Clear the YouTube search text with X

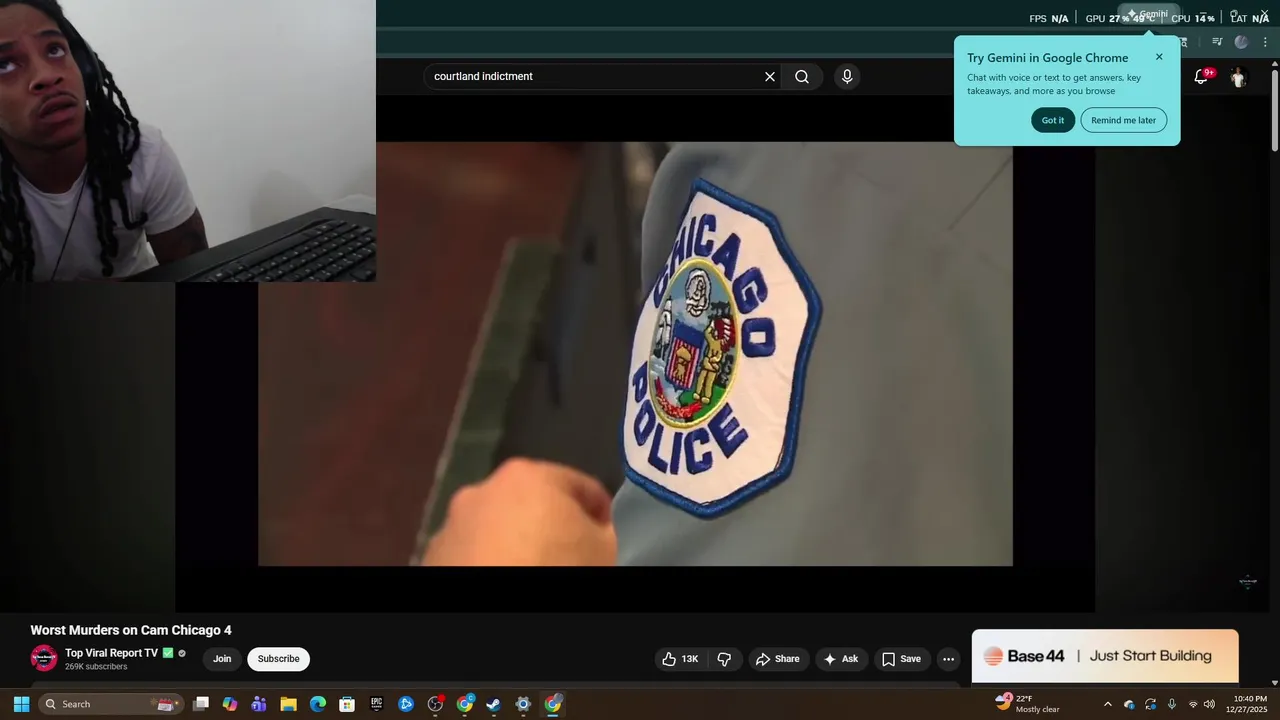click(770, 77)
